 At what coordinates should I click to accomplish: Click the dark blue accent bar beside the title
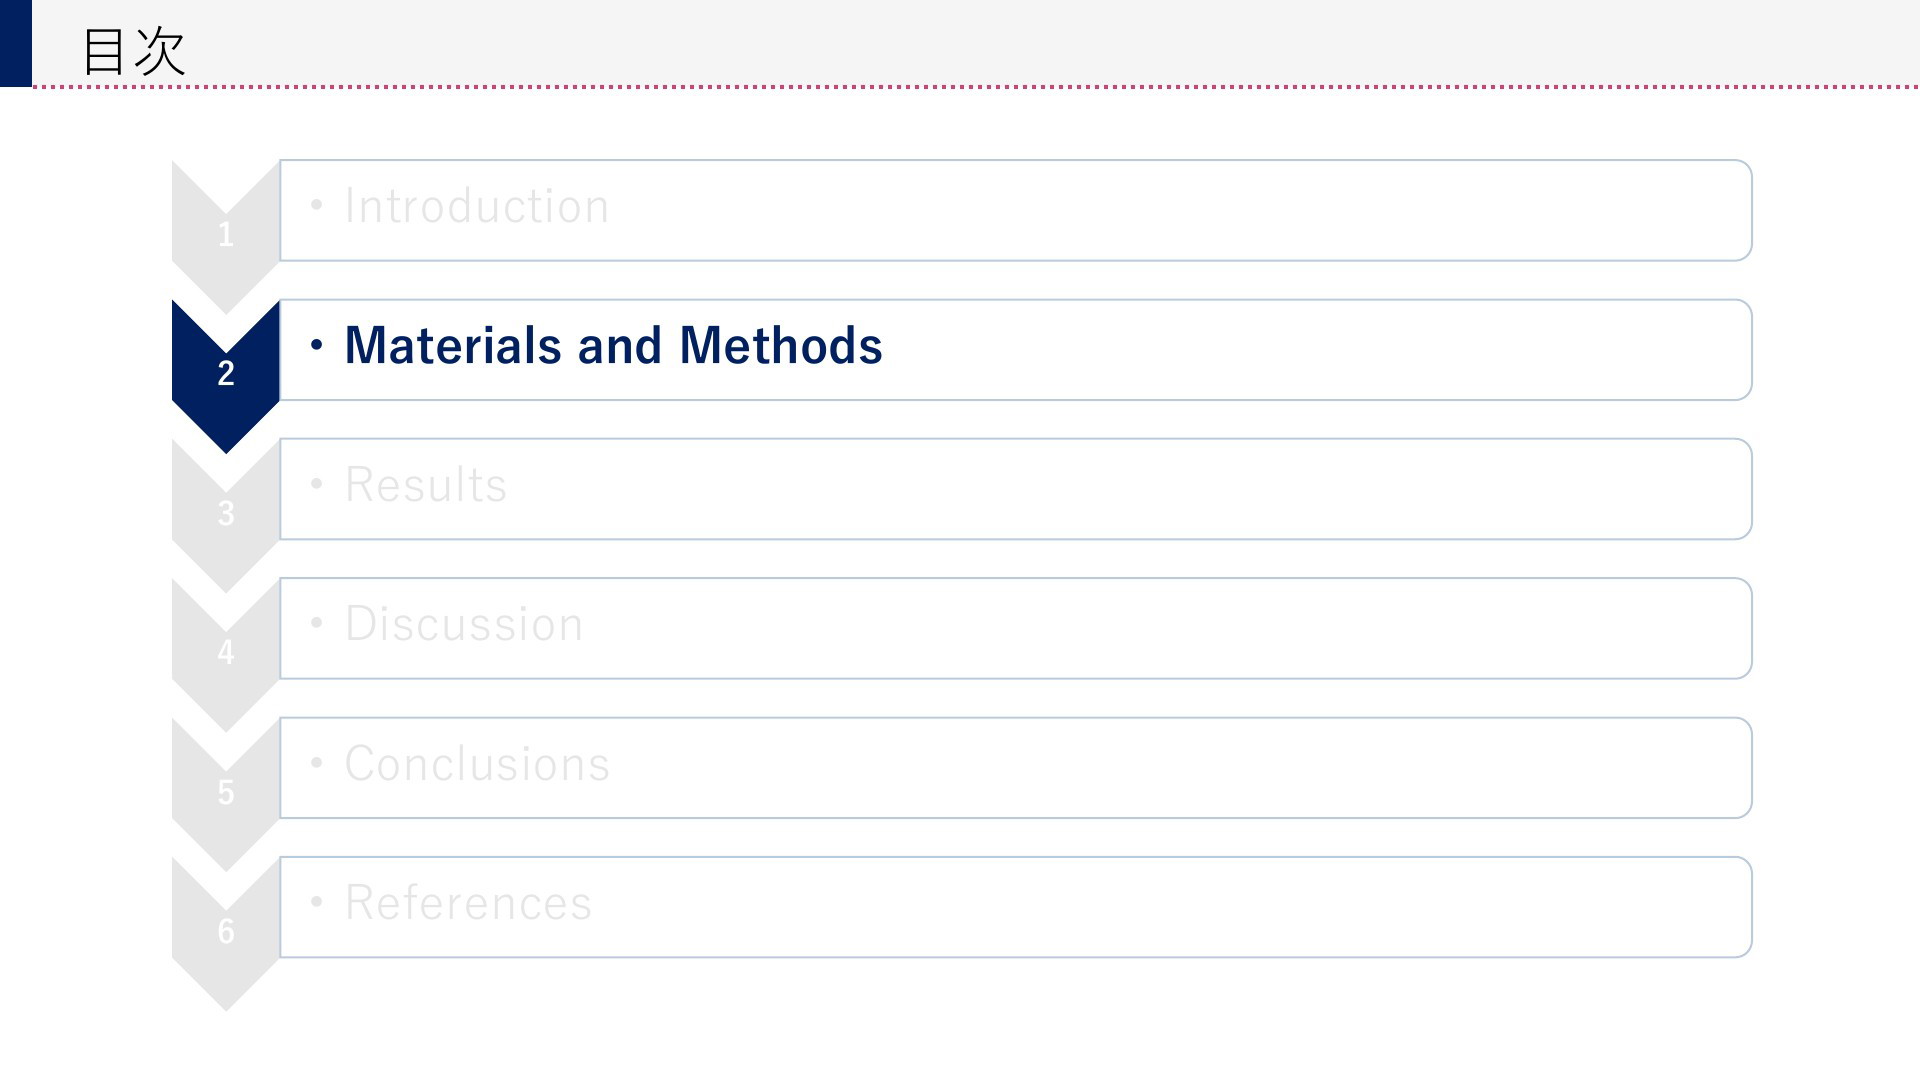pos(15,43)
